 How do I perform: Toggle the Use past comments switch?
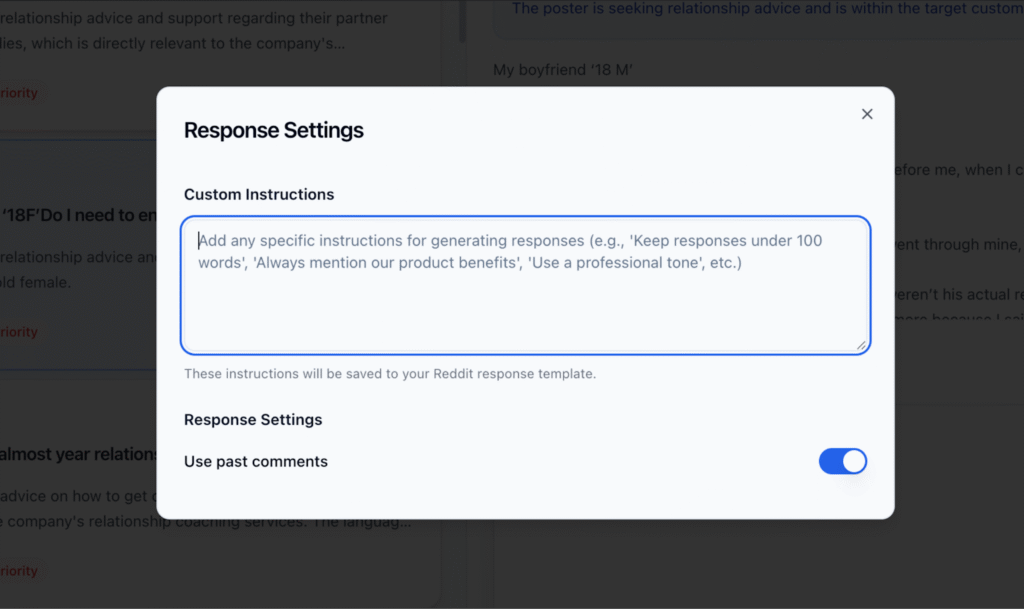click(x=842, y=461)
